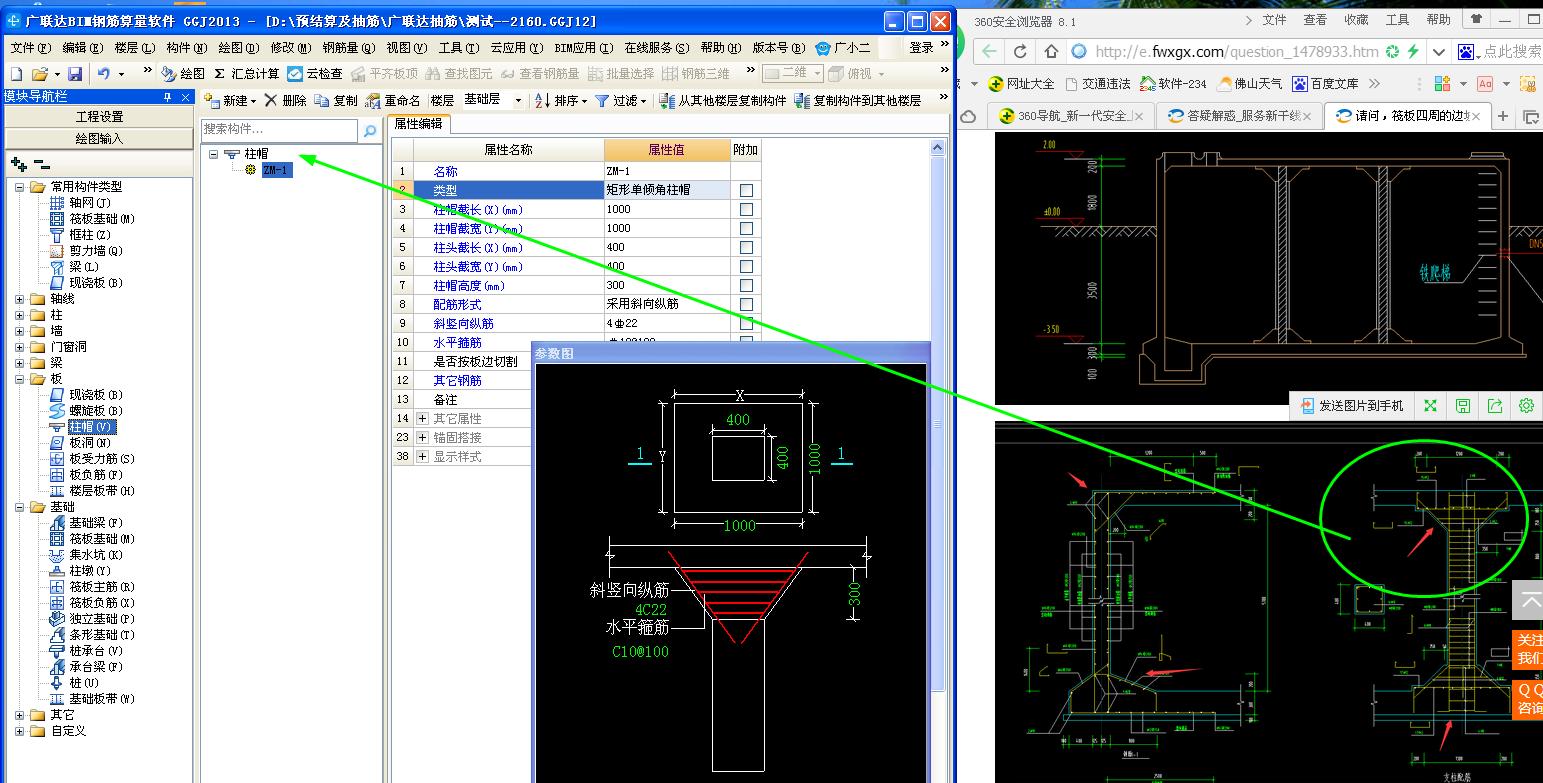1543x783 pixels.
Task: Run 汇总计算 summary calculation
Action: [247, 74]
